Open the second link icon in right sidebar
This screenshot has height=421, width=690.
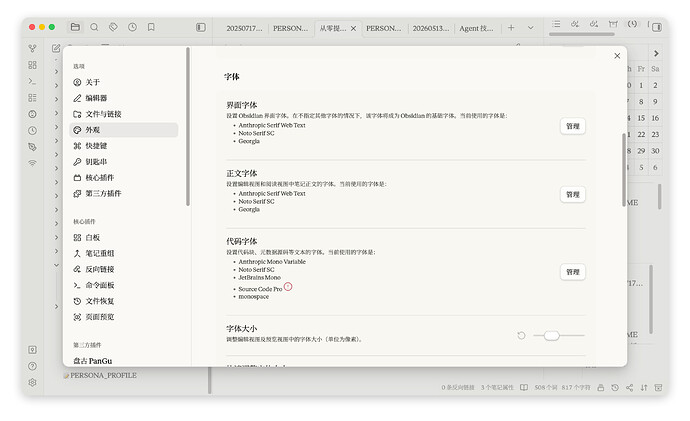(x=594, y=24)
